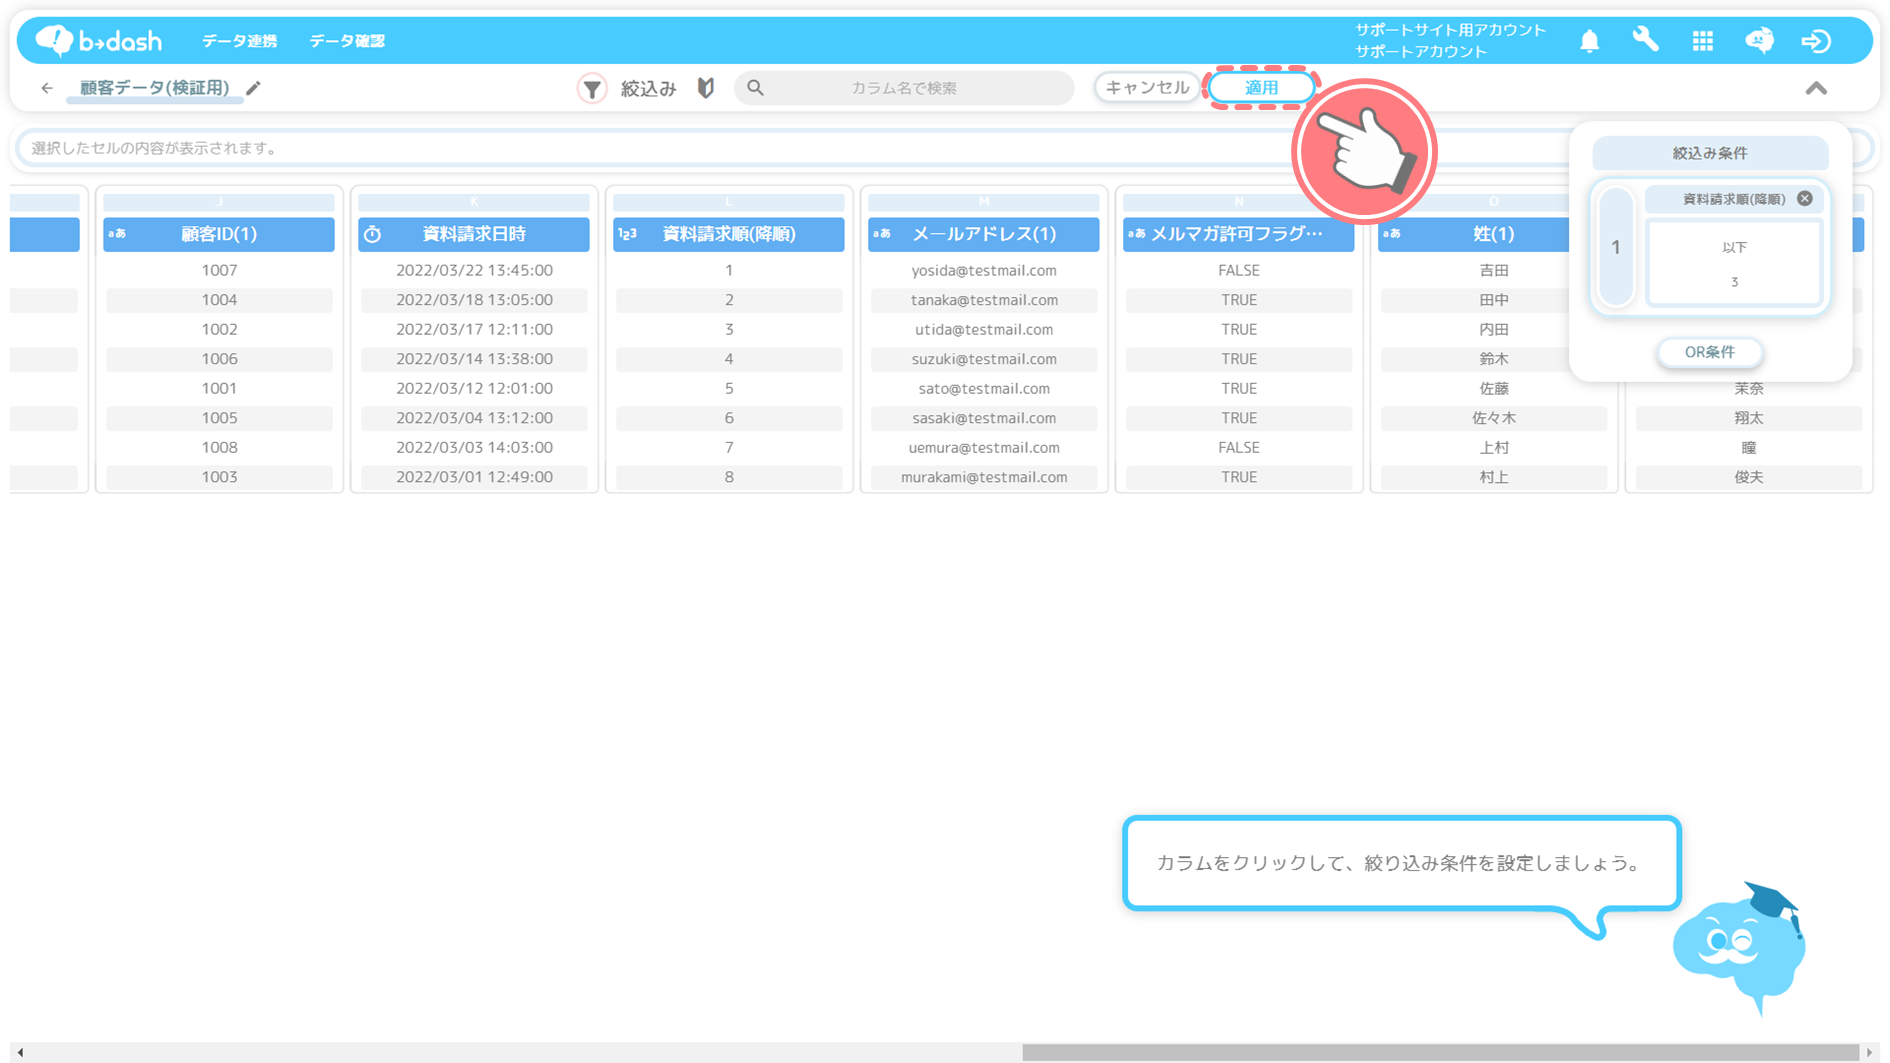
Task: Select the 顧客ID(1) column header
Action: tap(219, 234)
